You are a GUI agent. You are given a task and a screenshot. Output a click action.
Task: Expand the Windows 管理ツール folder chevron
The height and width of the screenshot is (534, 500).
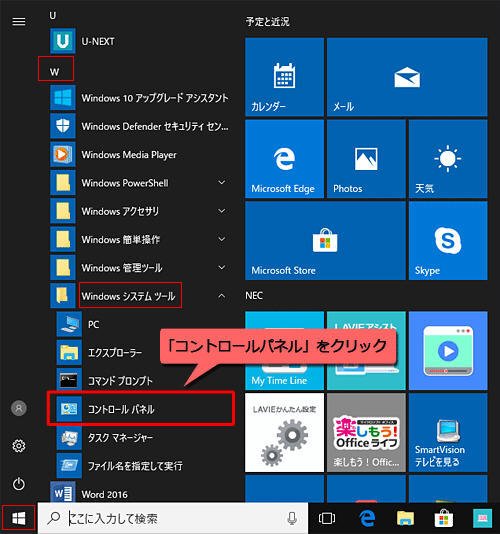coord(221,268)
